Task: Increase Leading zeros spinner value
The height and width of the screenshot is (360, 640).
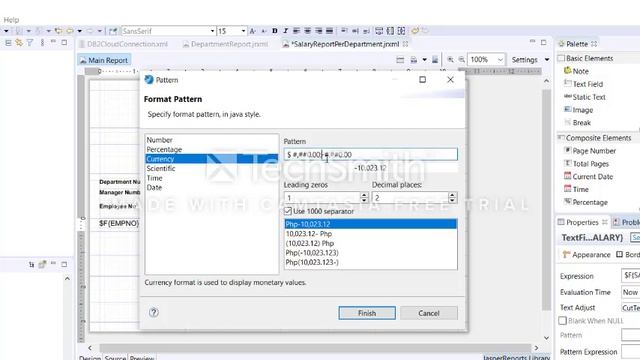Action: point(364,195)
